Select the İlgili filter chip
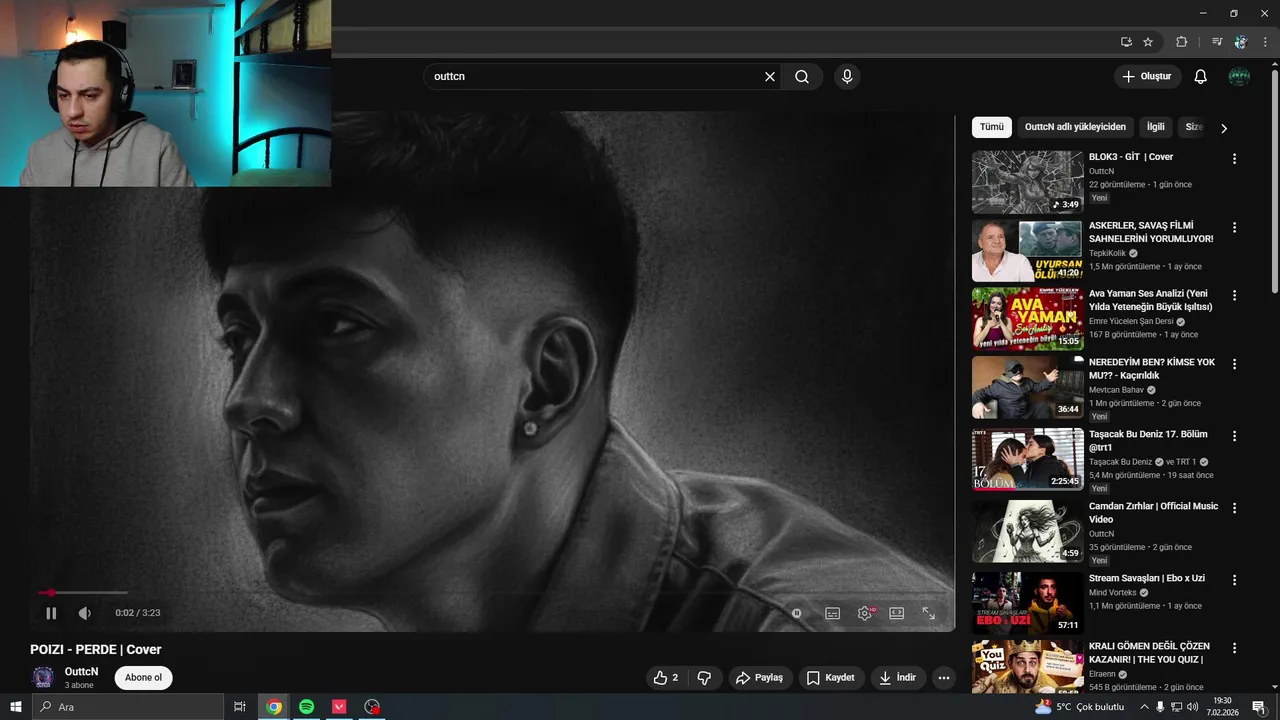1280x720 pixels. (1156, 127)
